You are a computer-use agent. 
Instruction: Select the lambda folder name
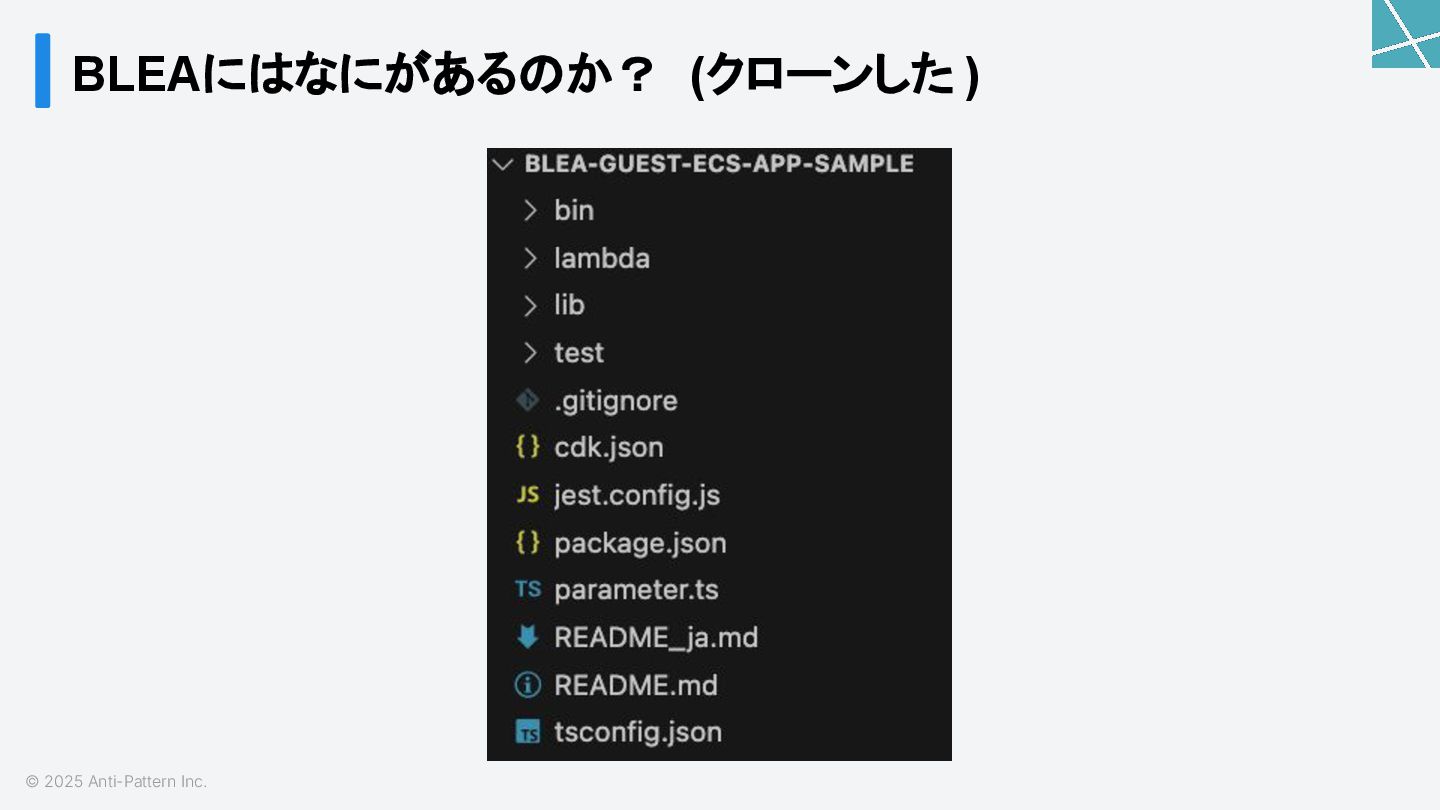click(602, 258)
